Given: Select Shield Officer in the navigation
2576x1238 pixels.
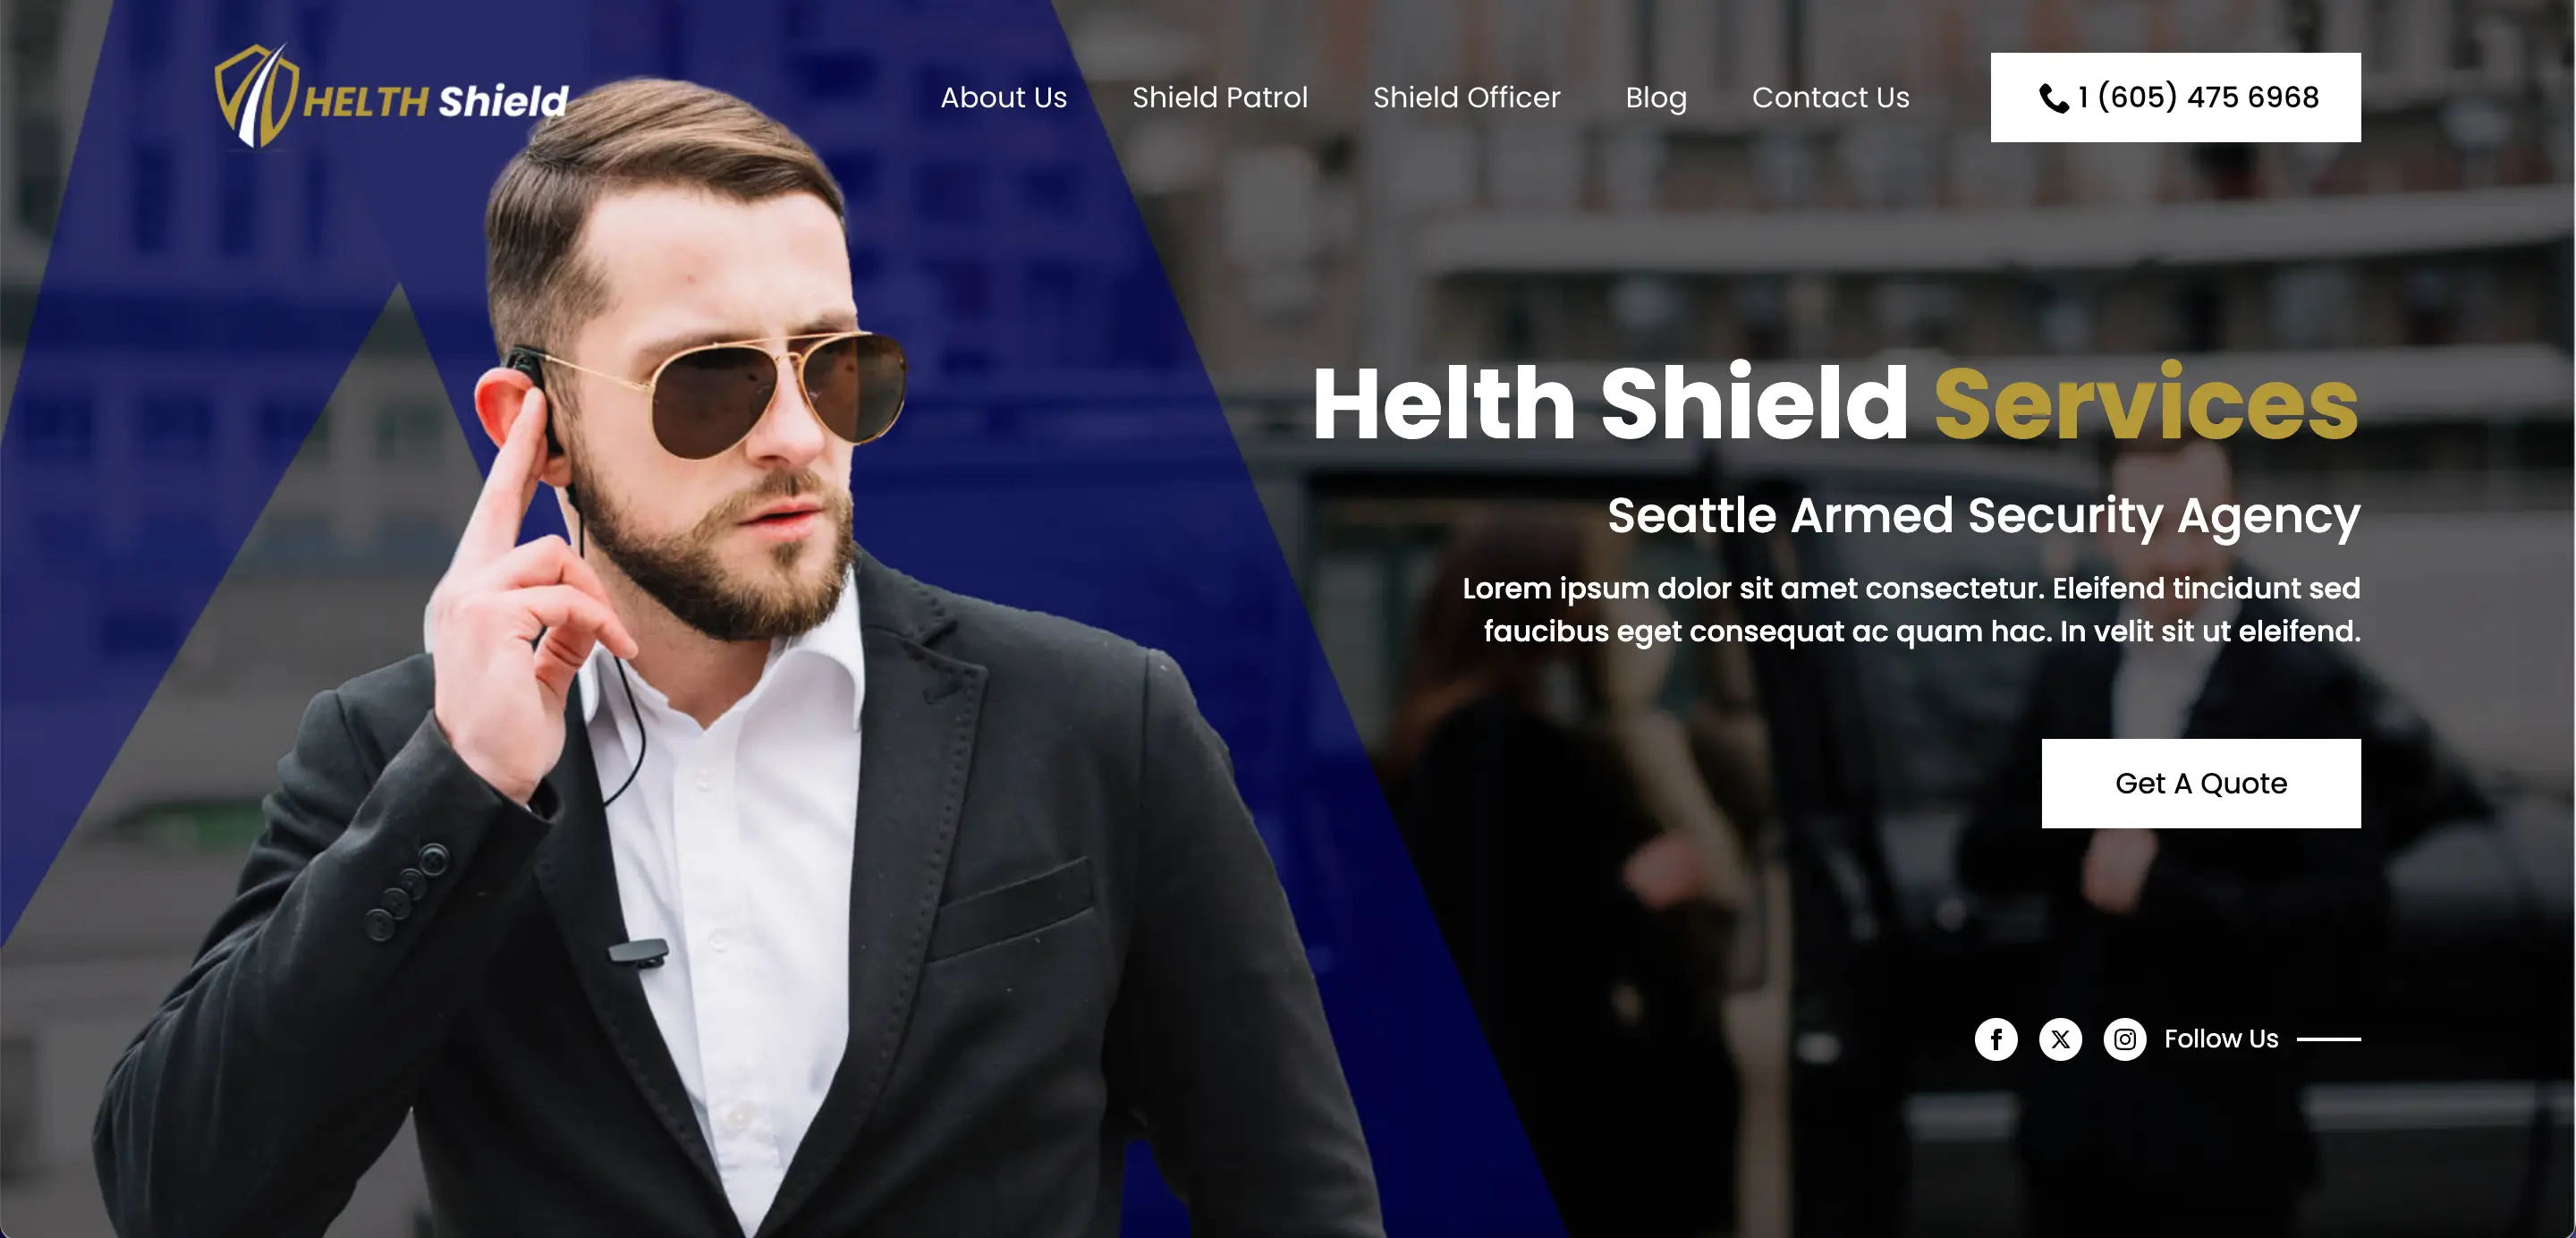Looking at the screenshot, I should pyautogui.click(x=1466, y=97).
